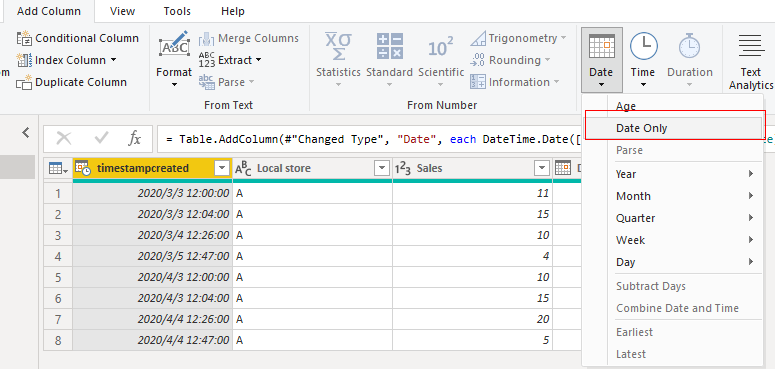Click cell 2020/3/3 12:04:00
Image resolution: width=775 pixels, height=373 pixels.
pyautogui.click(x=153, y=214)
